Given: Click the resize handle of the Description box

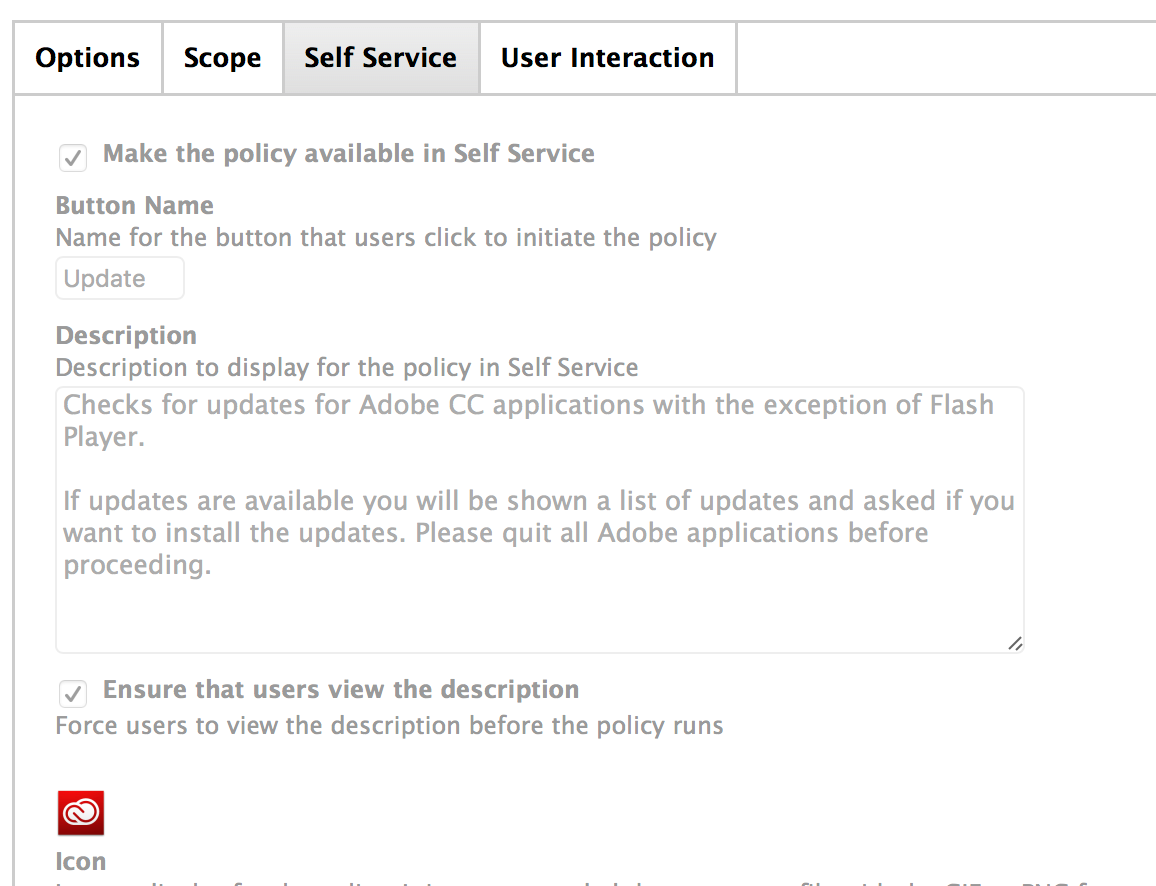Looking at the screenshot, I should [x=1014, y=643].
